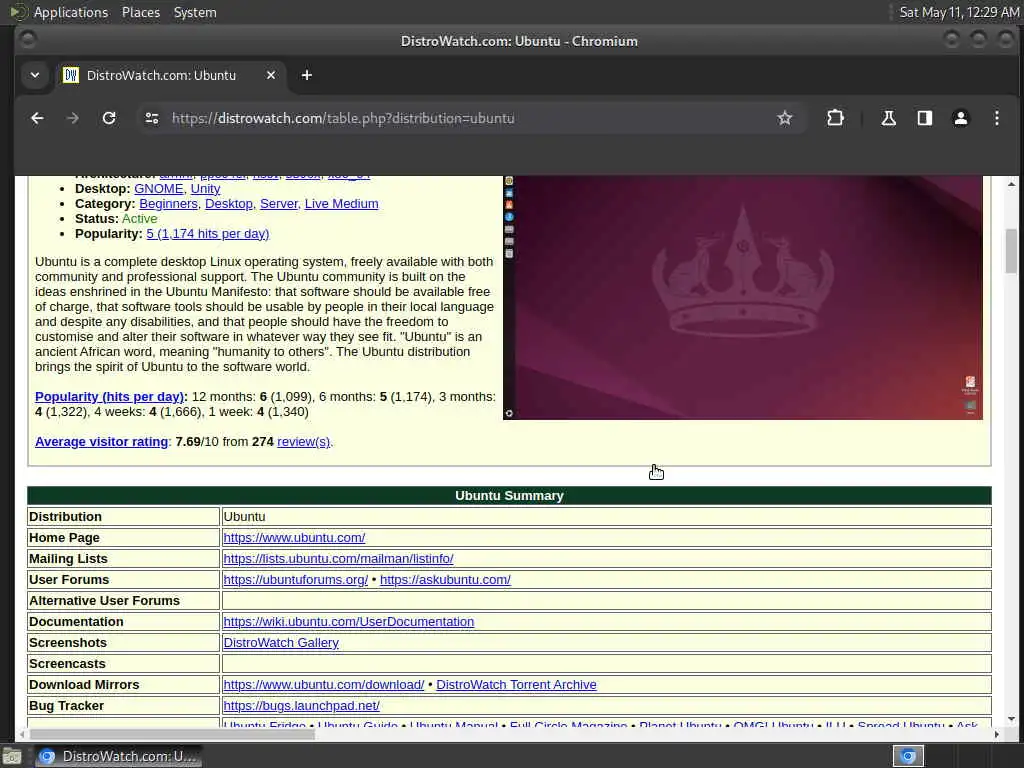
Task: Click the address bar URL
Action: (343, 118)
